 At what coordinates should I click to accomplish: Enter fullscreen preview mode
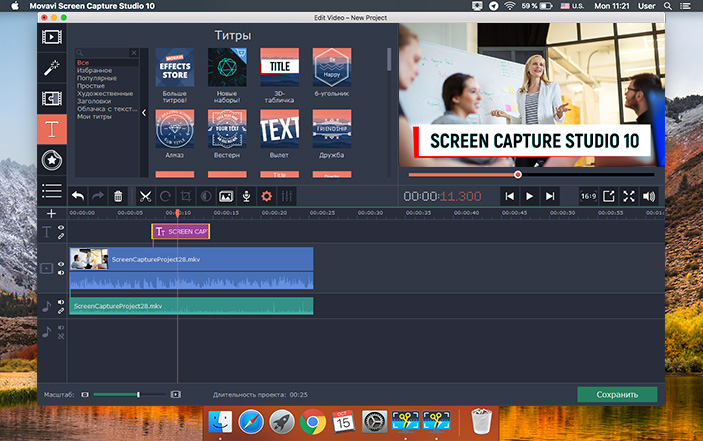(x=629, y=196)
